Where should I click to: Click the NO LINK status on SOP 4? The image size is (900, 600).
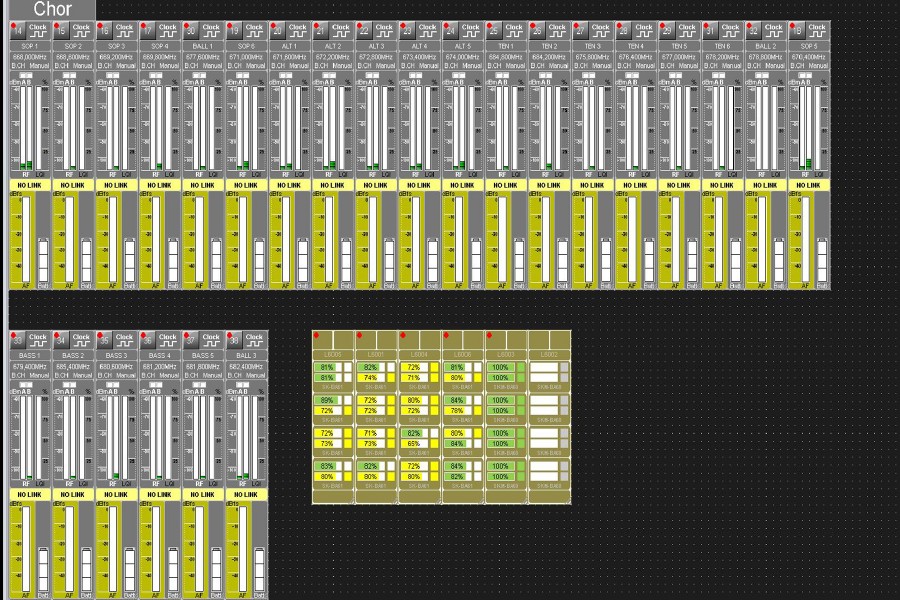coord(158,185)
